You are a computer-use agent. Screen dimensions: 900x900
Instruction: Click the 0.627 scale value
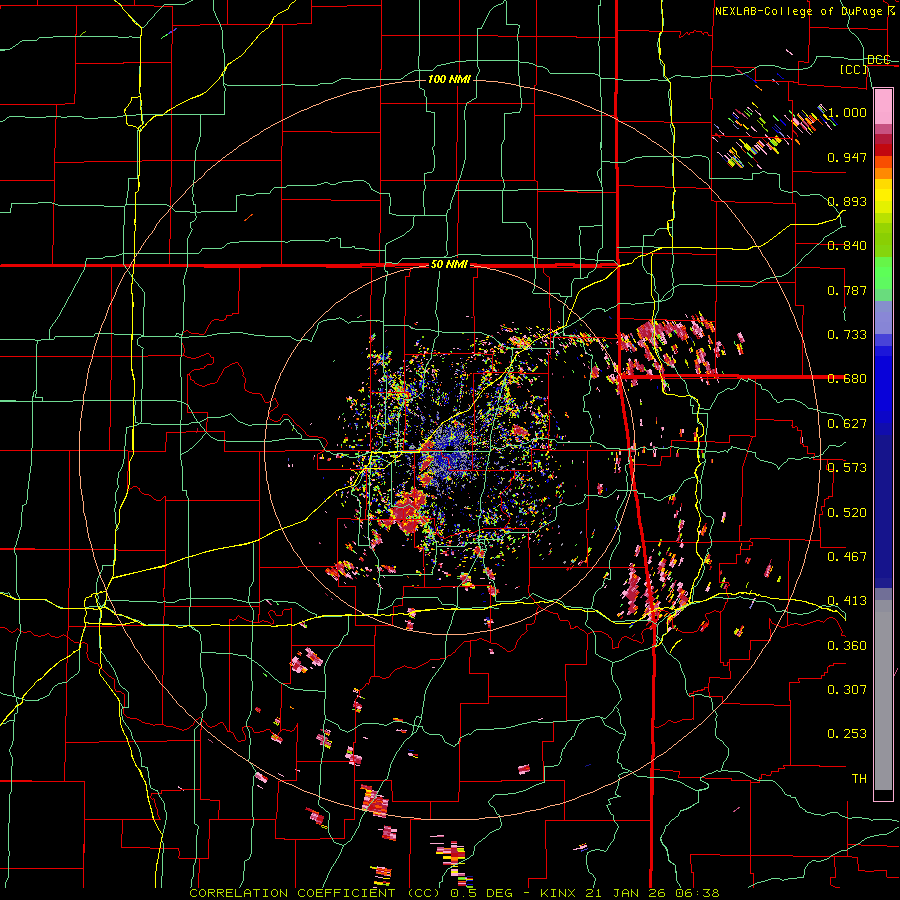coord(847,424)
